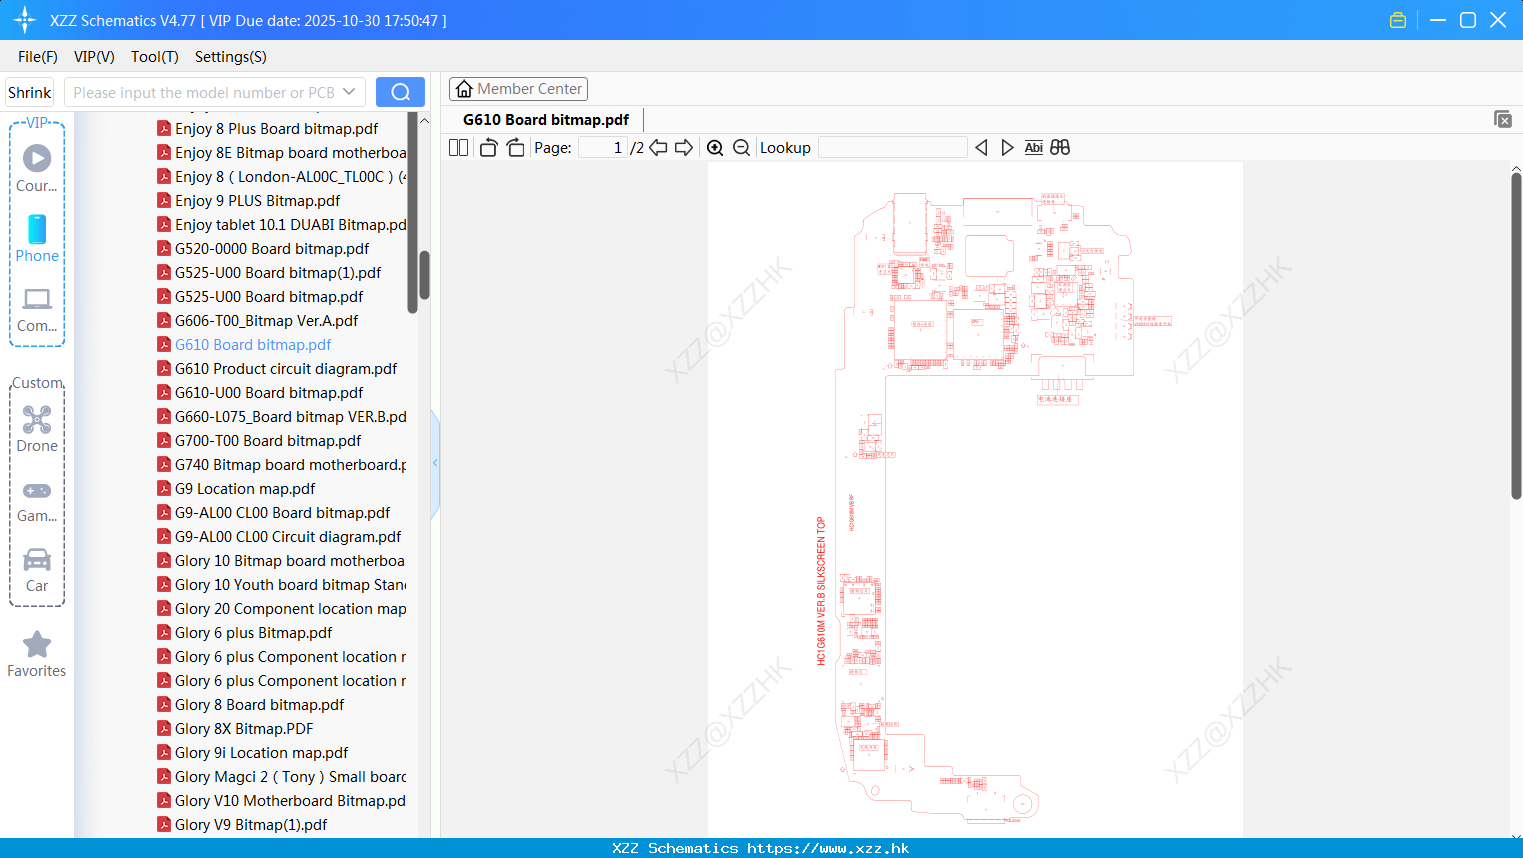Toggle whole-word match Abi icon
The width and height of the screenshot is (1523, 858).
point(1034,147)
